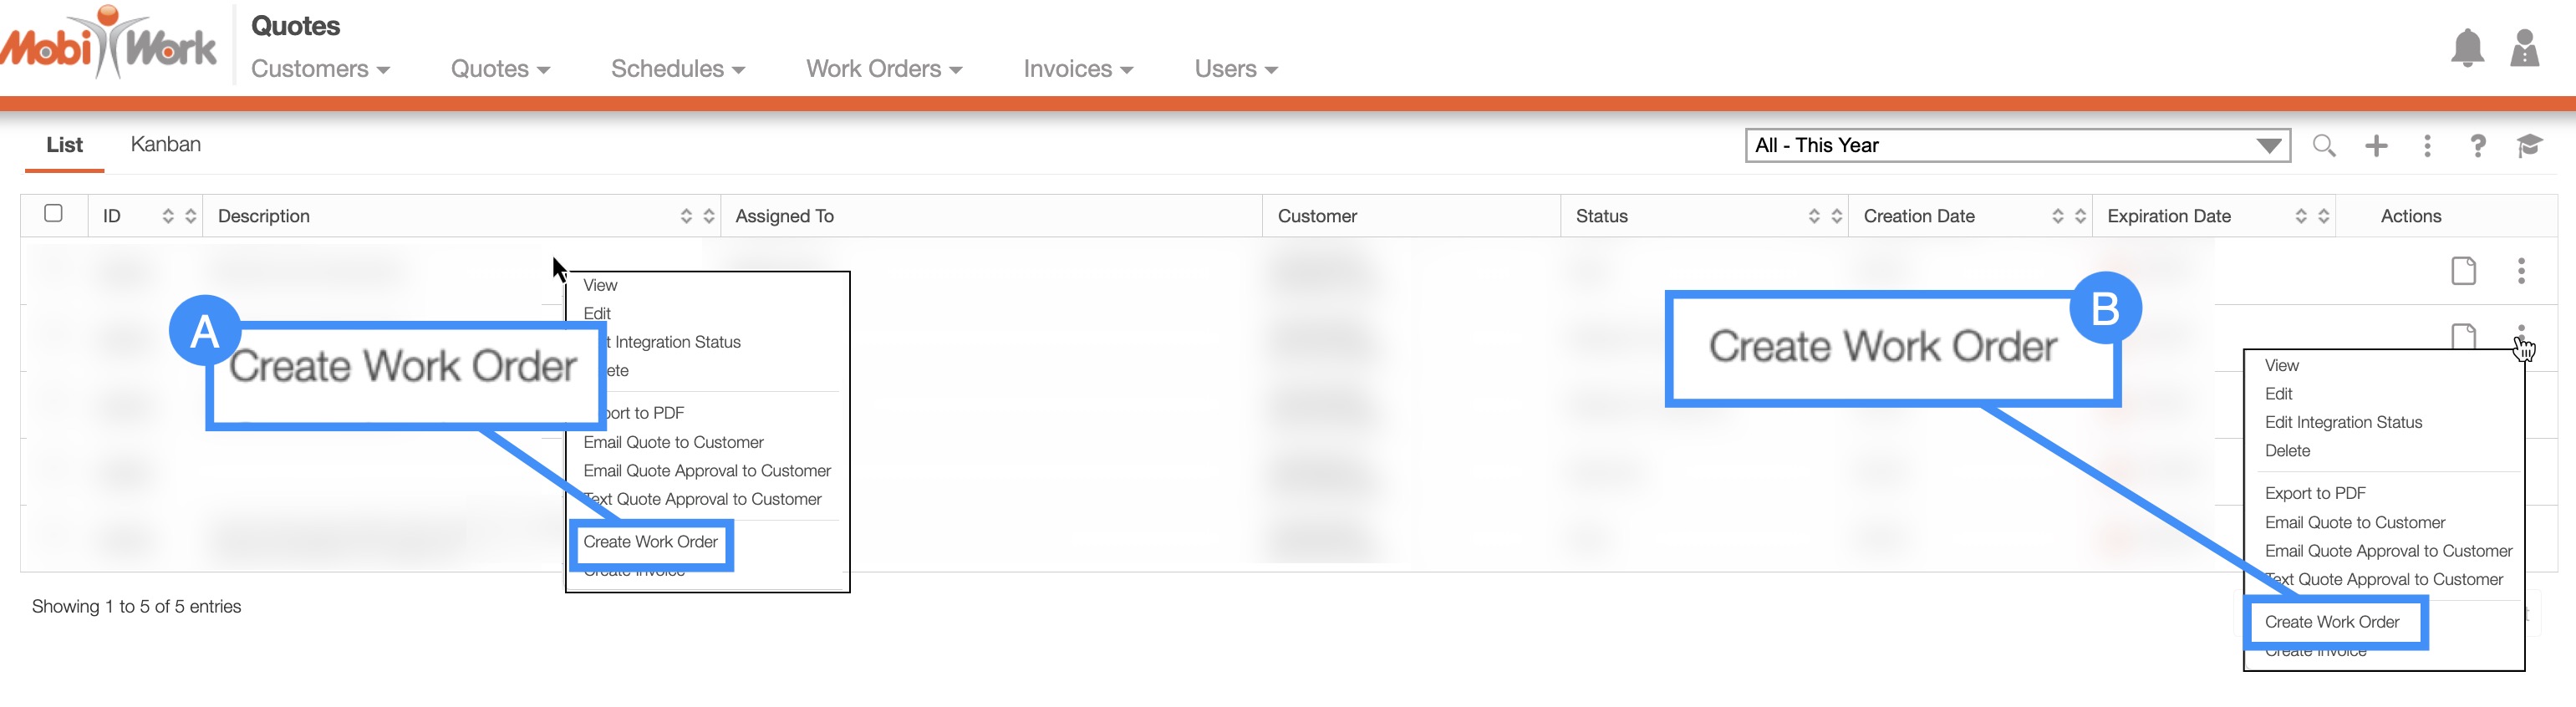Expand the Customers navigation dropdown

click(320, 69)
